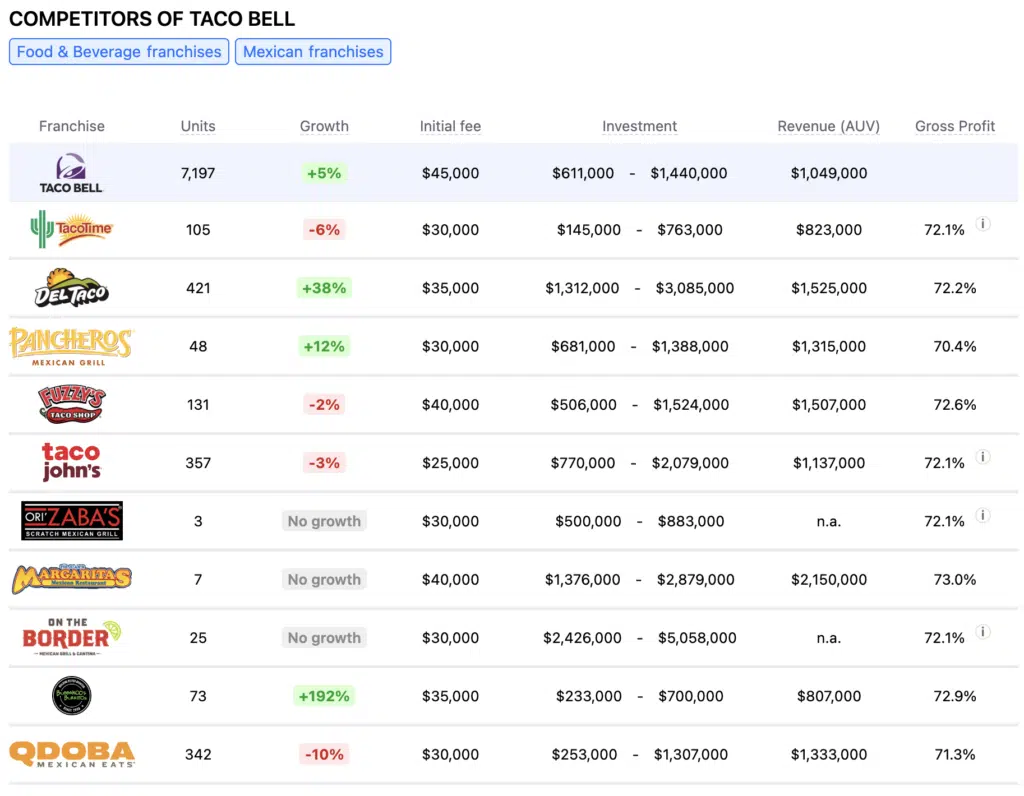This screenshot has height=796, width=1024.
Task: Click info icon beside TacoTime gross profit
Action: click(983, 224)
